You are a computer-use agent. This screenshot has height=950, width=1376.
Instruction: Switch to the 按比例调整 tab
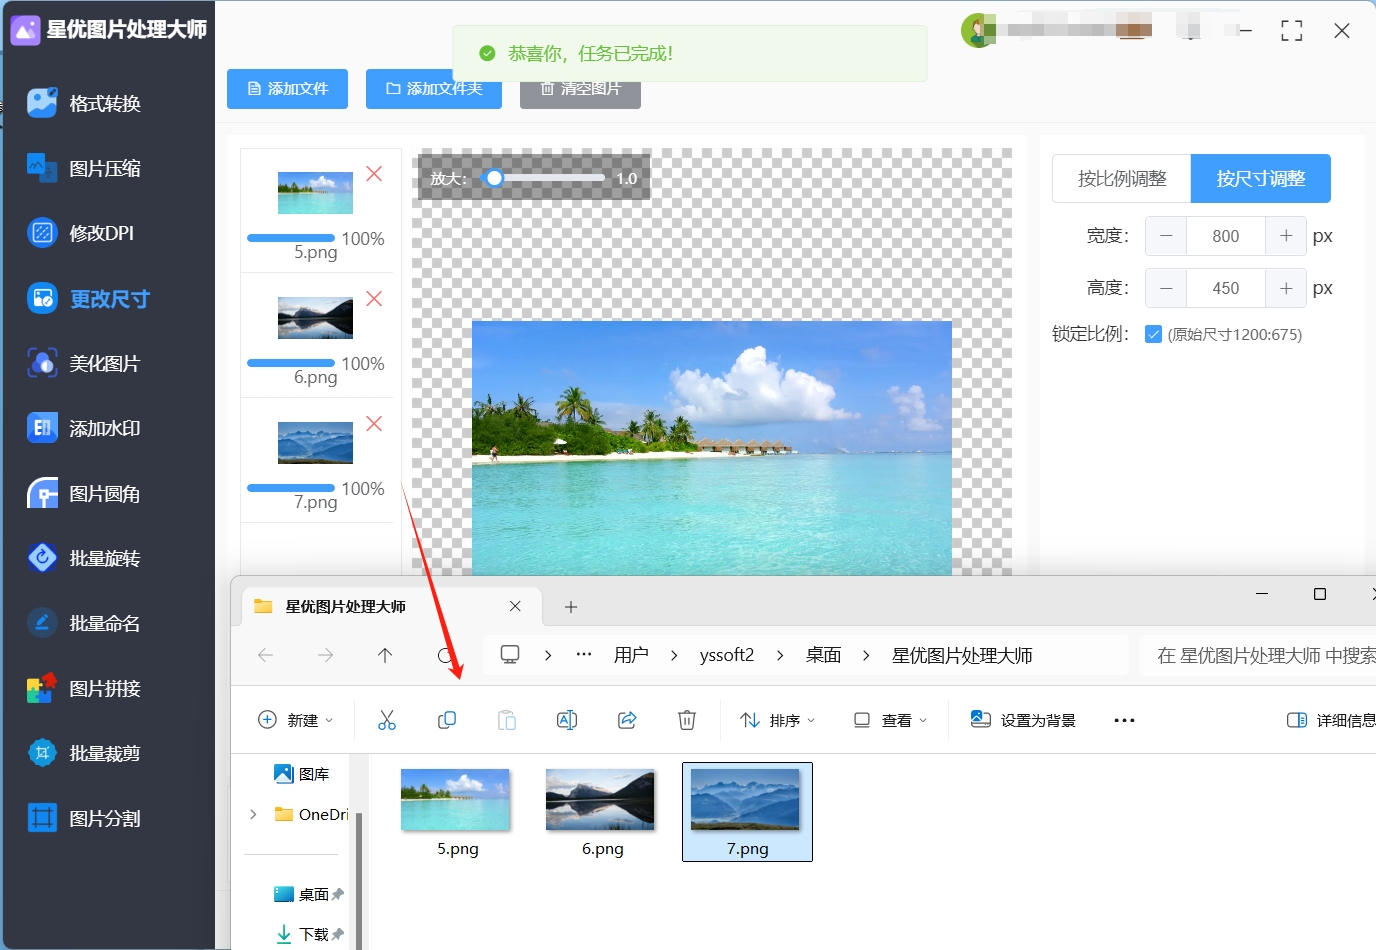[1122, 178]
